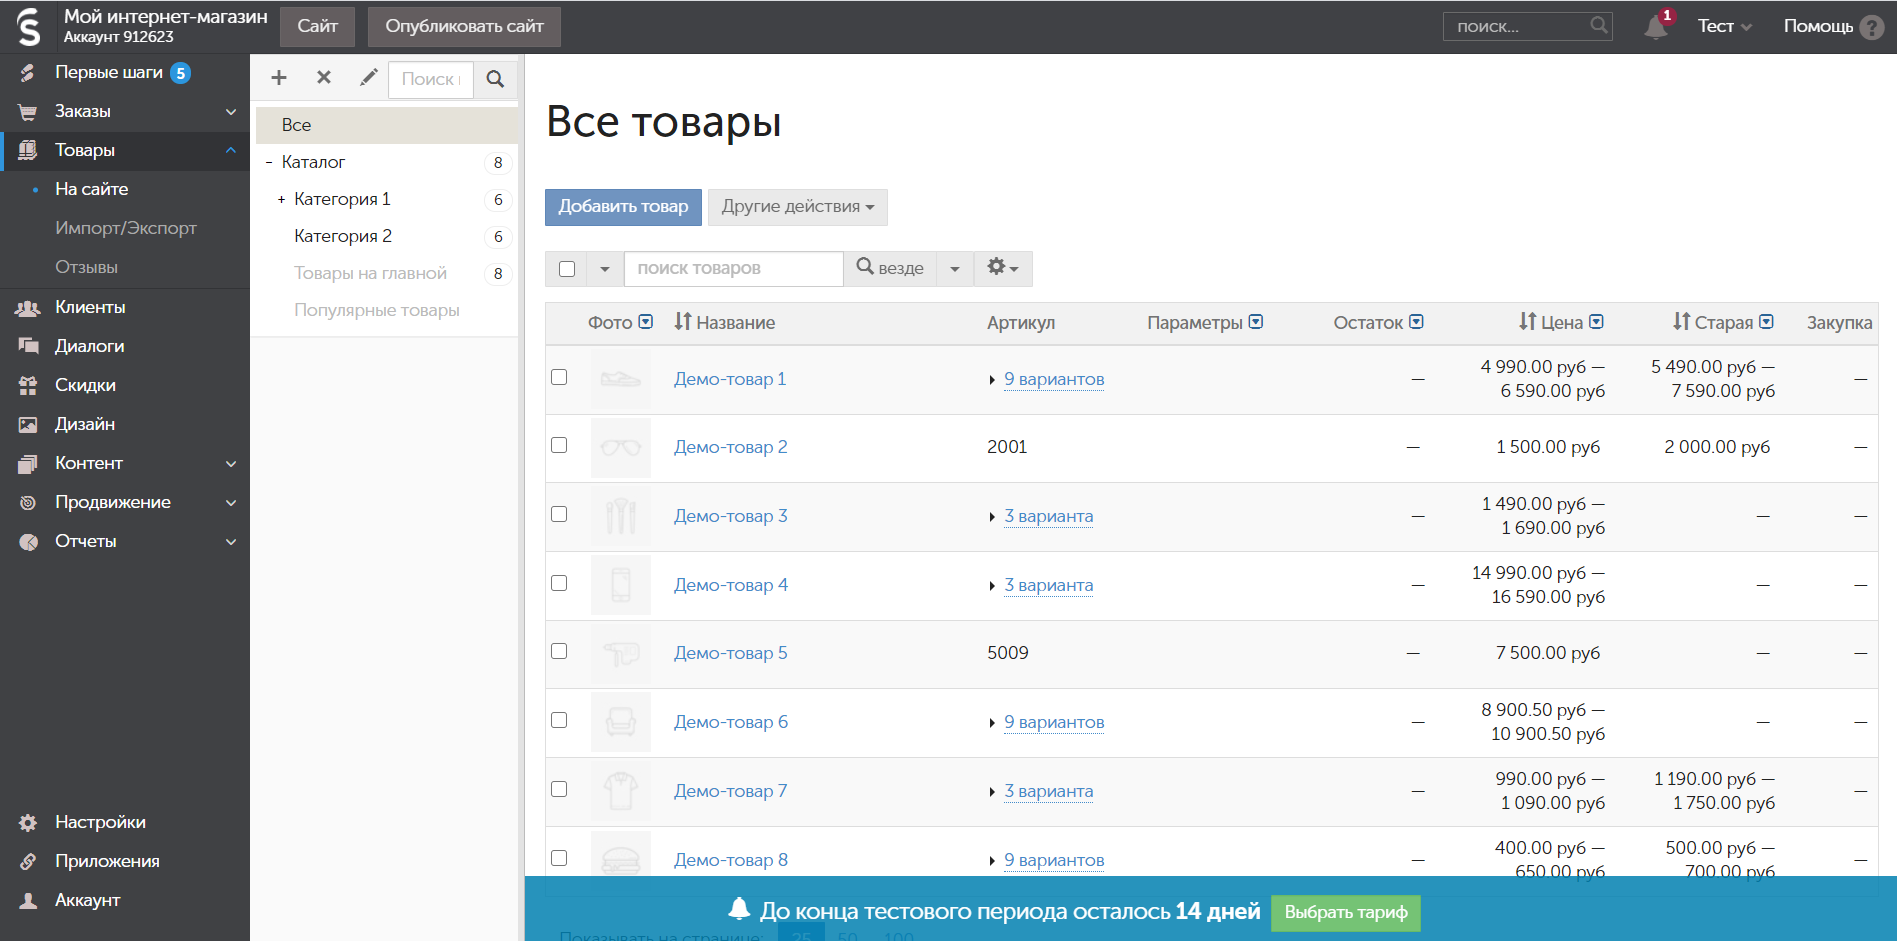Click the поиск товаров search field

click(733, 269)
